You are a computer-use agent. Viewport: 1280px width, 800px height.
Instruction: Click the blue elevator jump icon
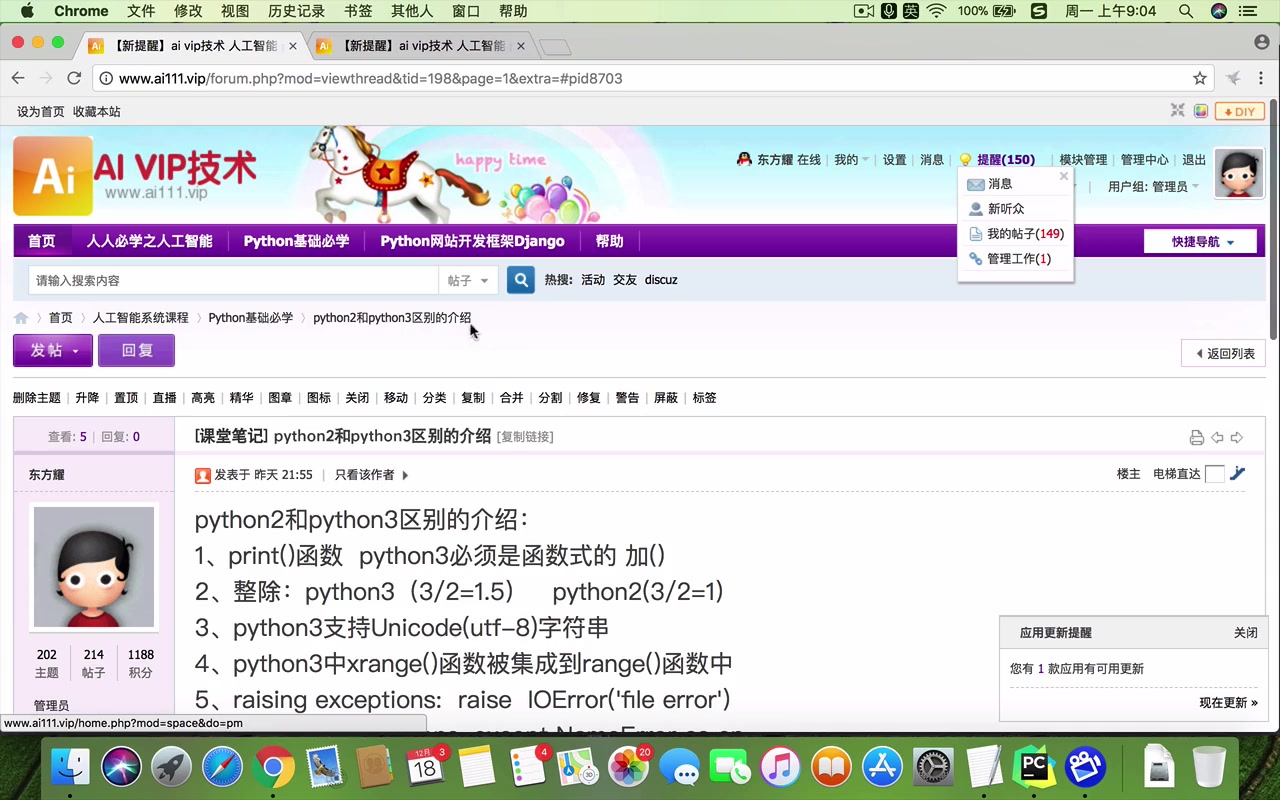click(1238, 473)
